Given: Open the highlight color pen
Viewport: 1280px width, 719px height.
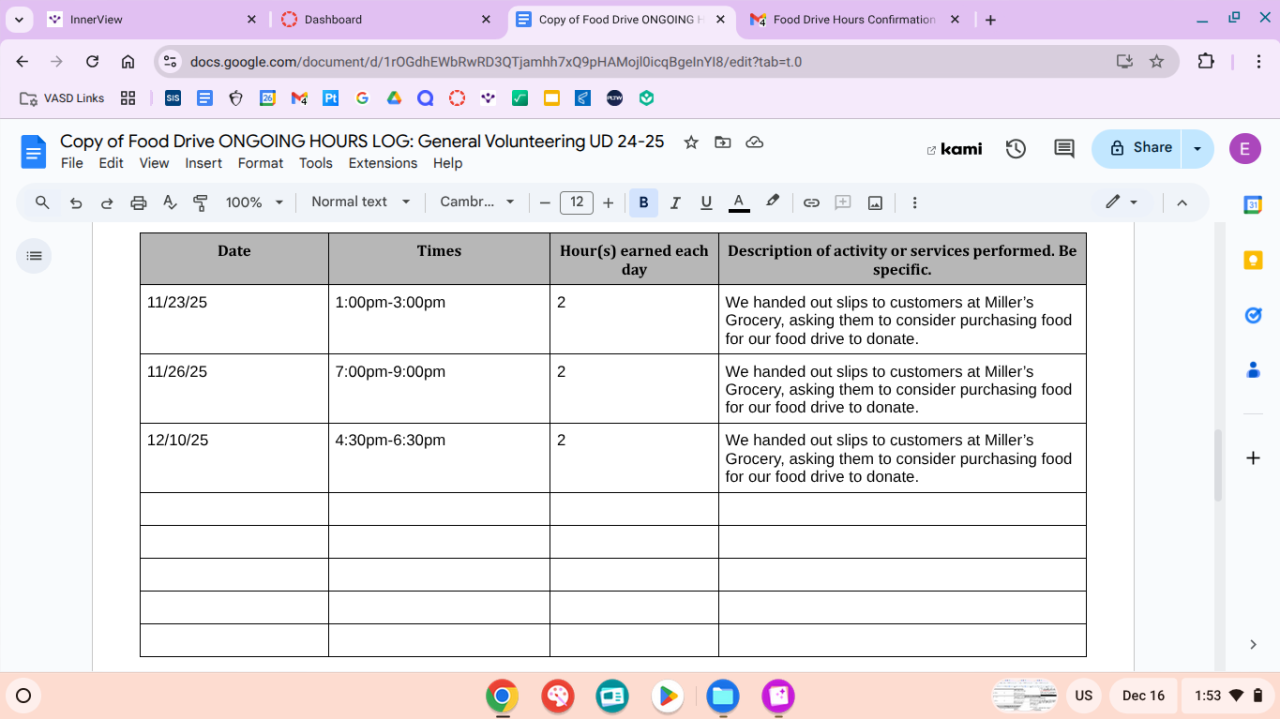Looking at the screenshot, I should pyautogui.click(x=772, y=202).
